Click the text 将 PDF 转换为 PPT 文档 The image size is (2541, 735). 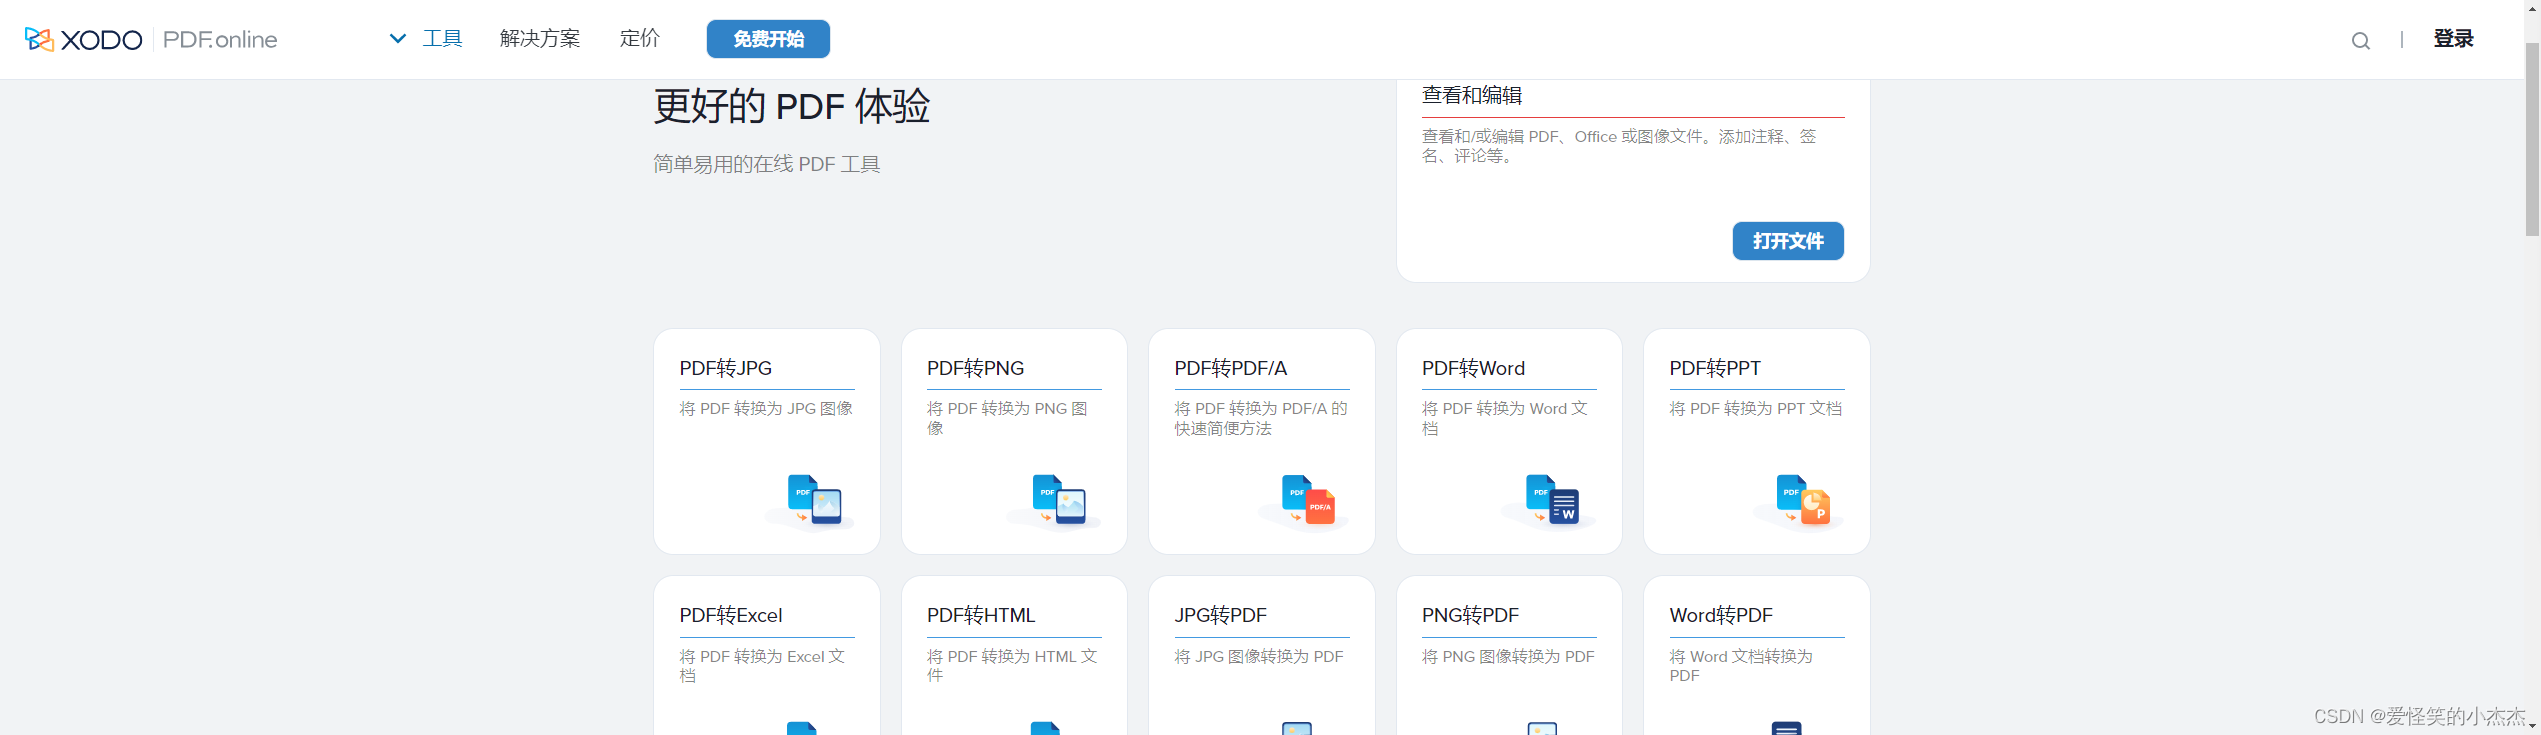[1755, 409]
